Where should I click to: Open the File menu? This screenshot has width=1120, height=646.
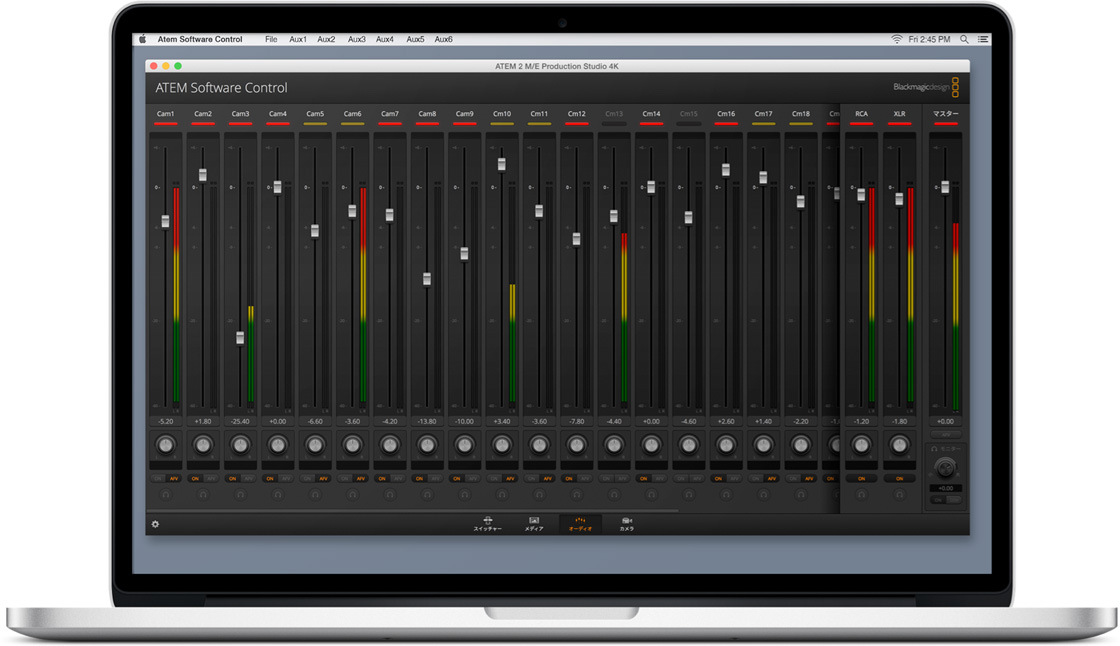tap(271, 39)
